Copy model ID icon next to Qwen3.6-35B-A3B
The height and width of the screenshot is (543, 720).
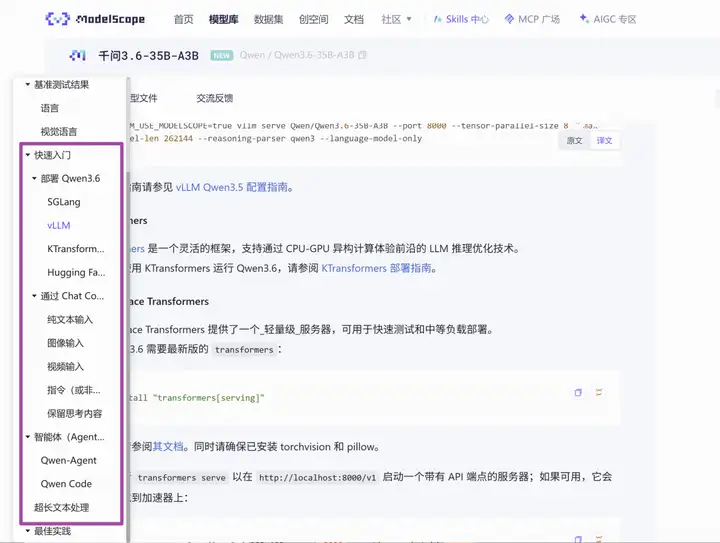[x=362, y=55]
